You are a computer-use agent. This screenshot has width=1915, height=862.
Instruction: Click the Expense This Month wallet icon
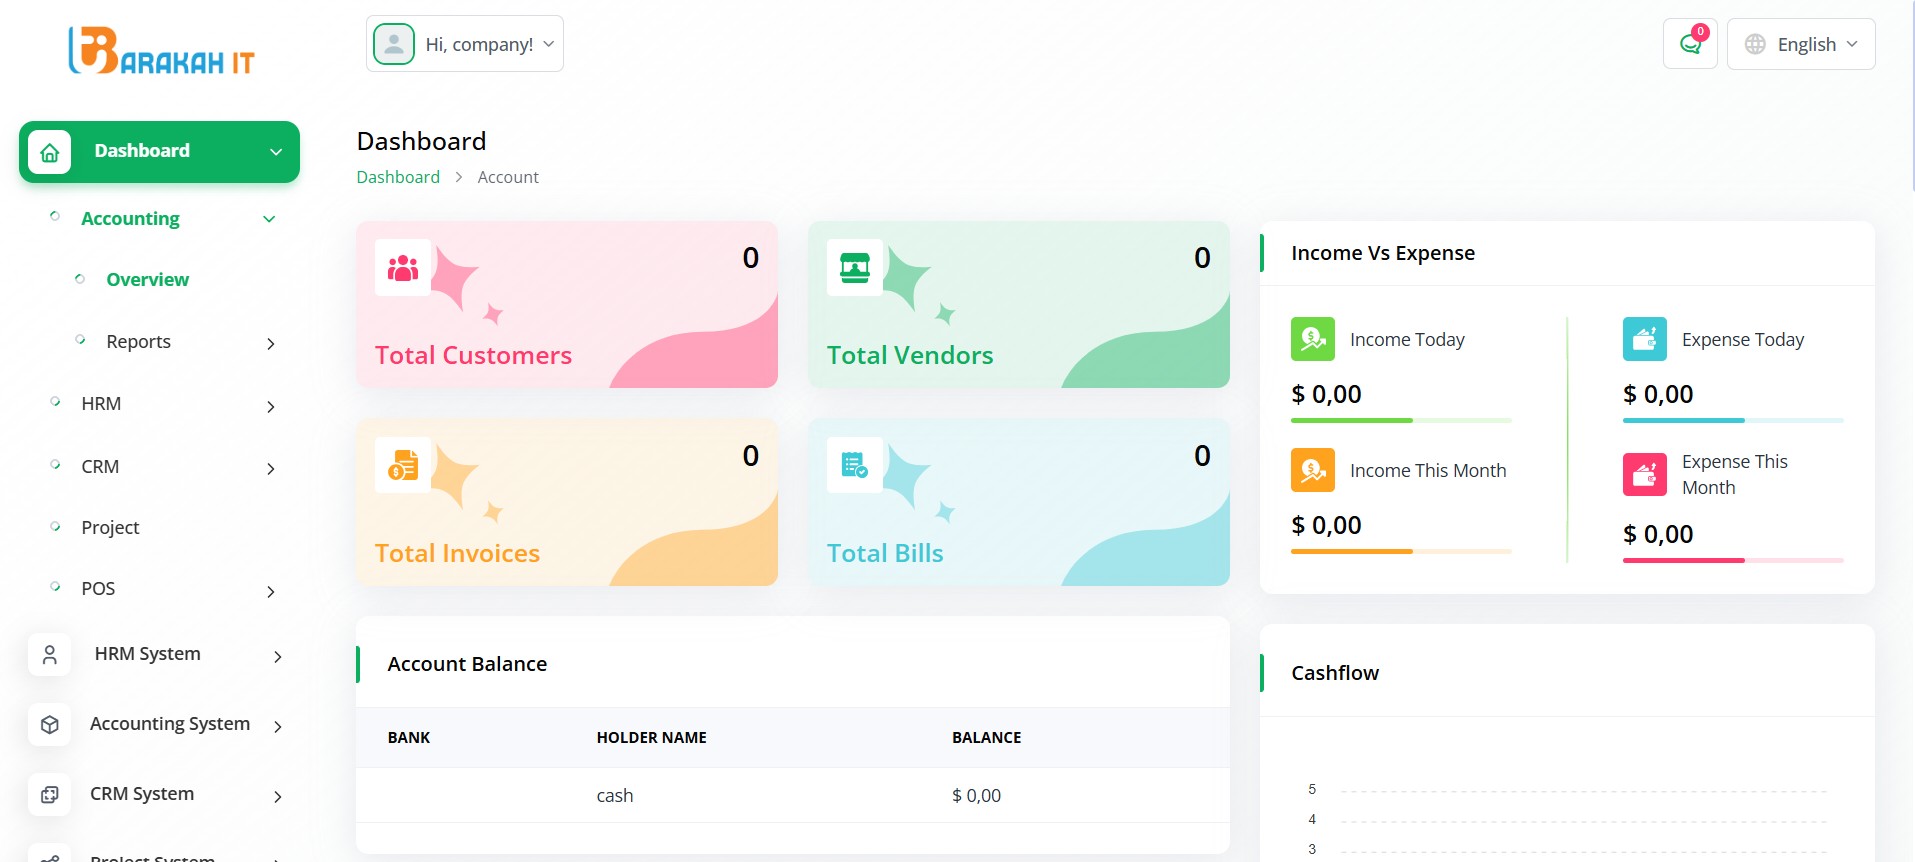1644,475
